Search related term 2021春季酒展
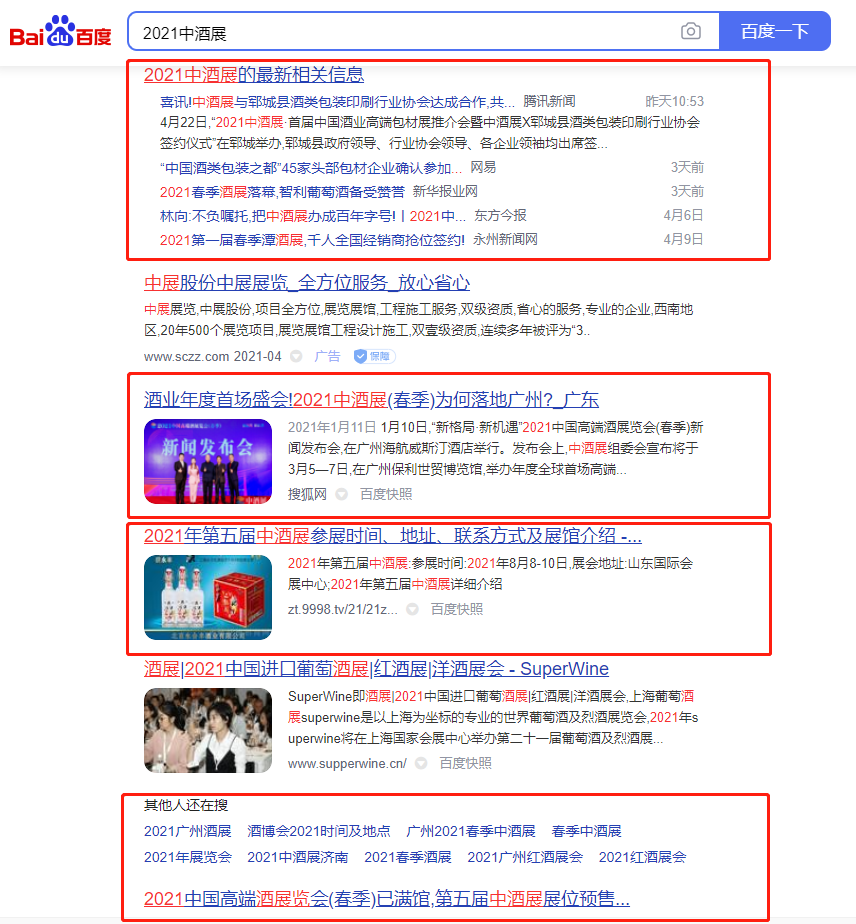Image resolution: width=856 pixels, height=924 pixels. (408, 857)
